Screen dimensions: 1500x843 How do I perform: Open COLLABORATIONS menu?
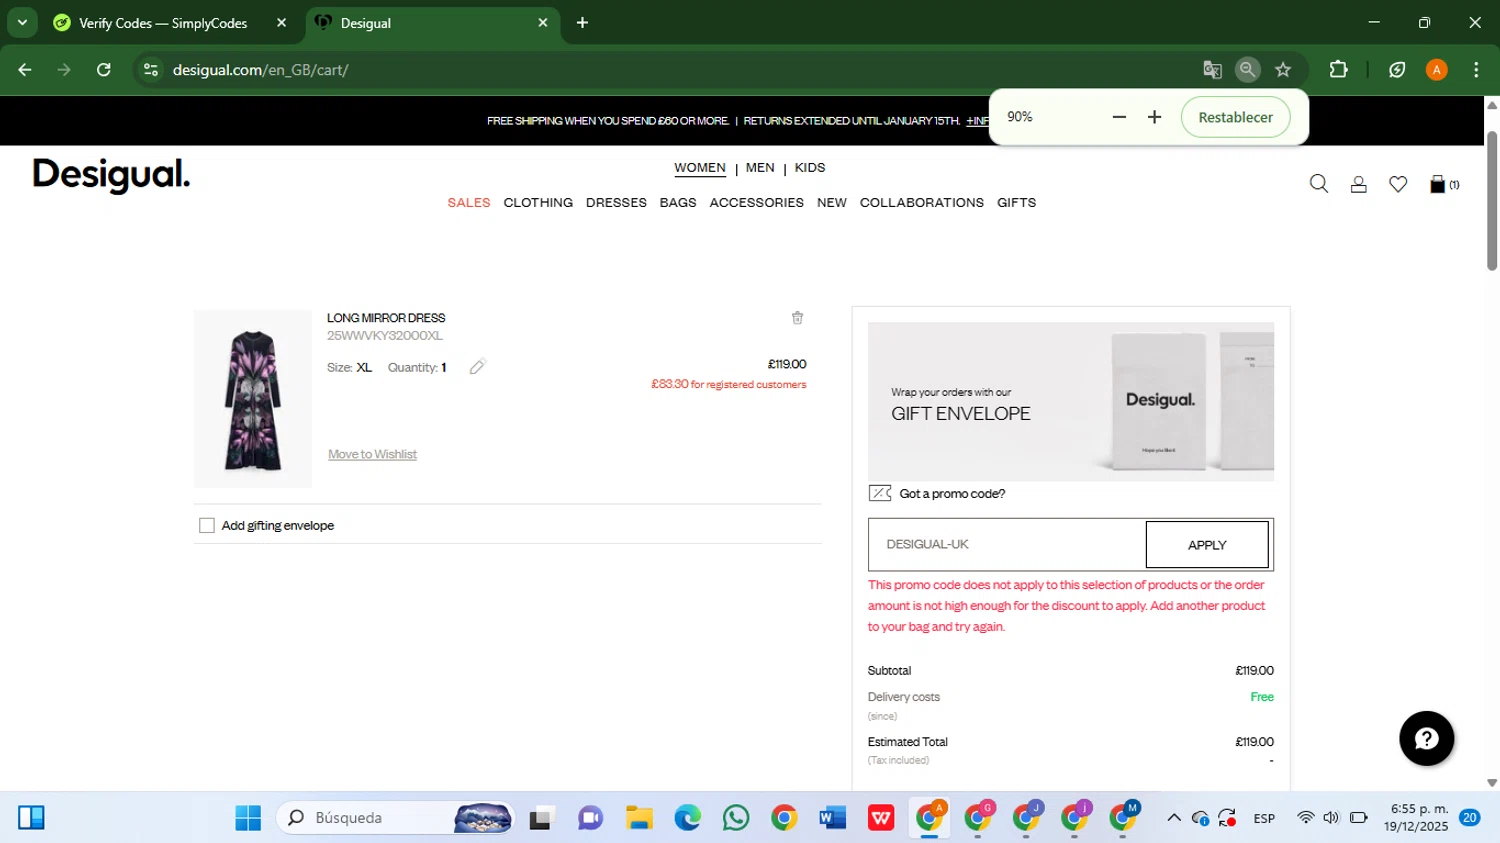922,203
